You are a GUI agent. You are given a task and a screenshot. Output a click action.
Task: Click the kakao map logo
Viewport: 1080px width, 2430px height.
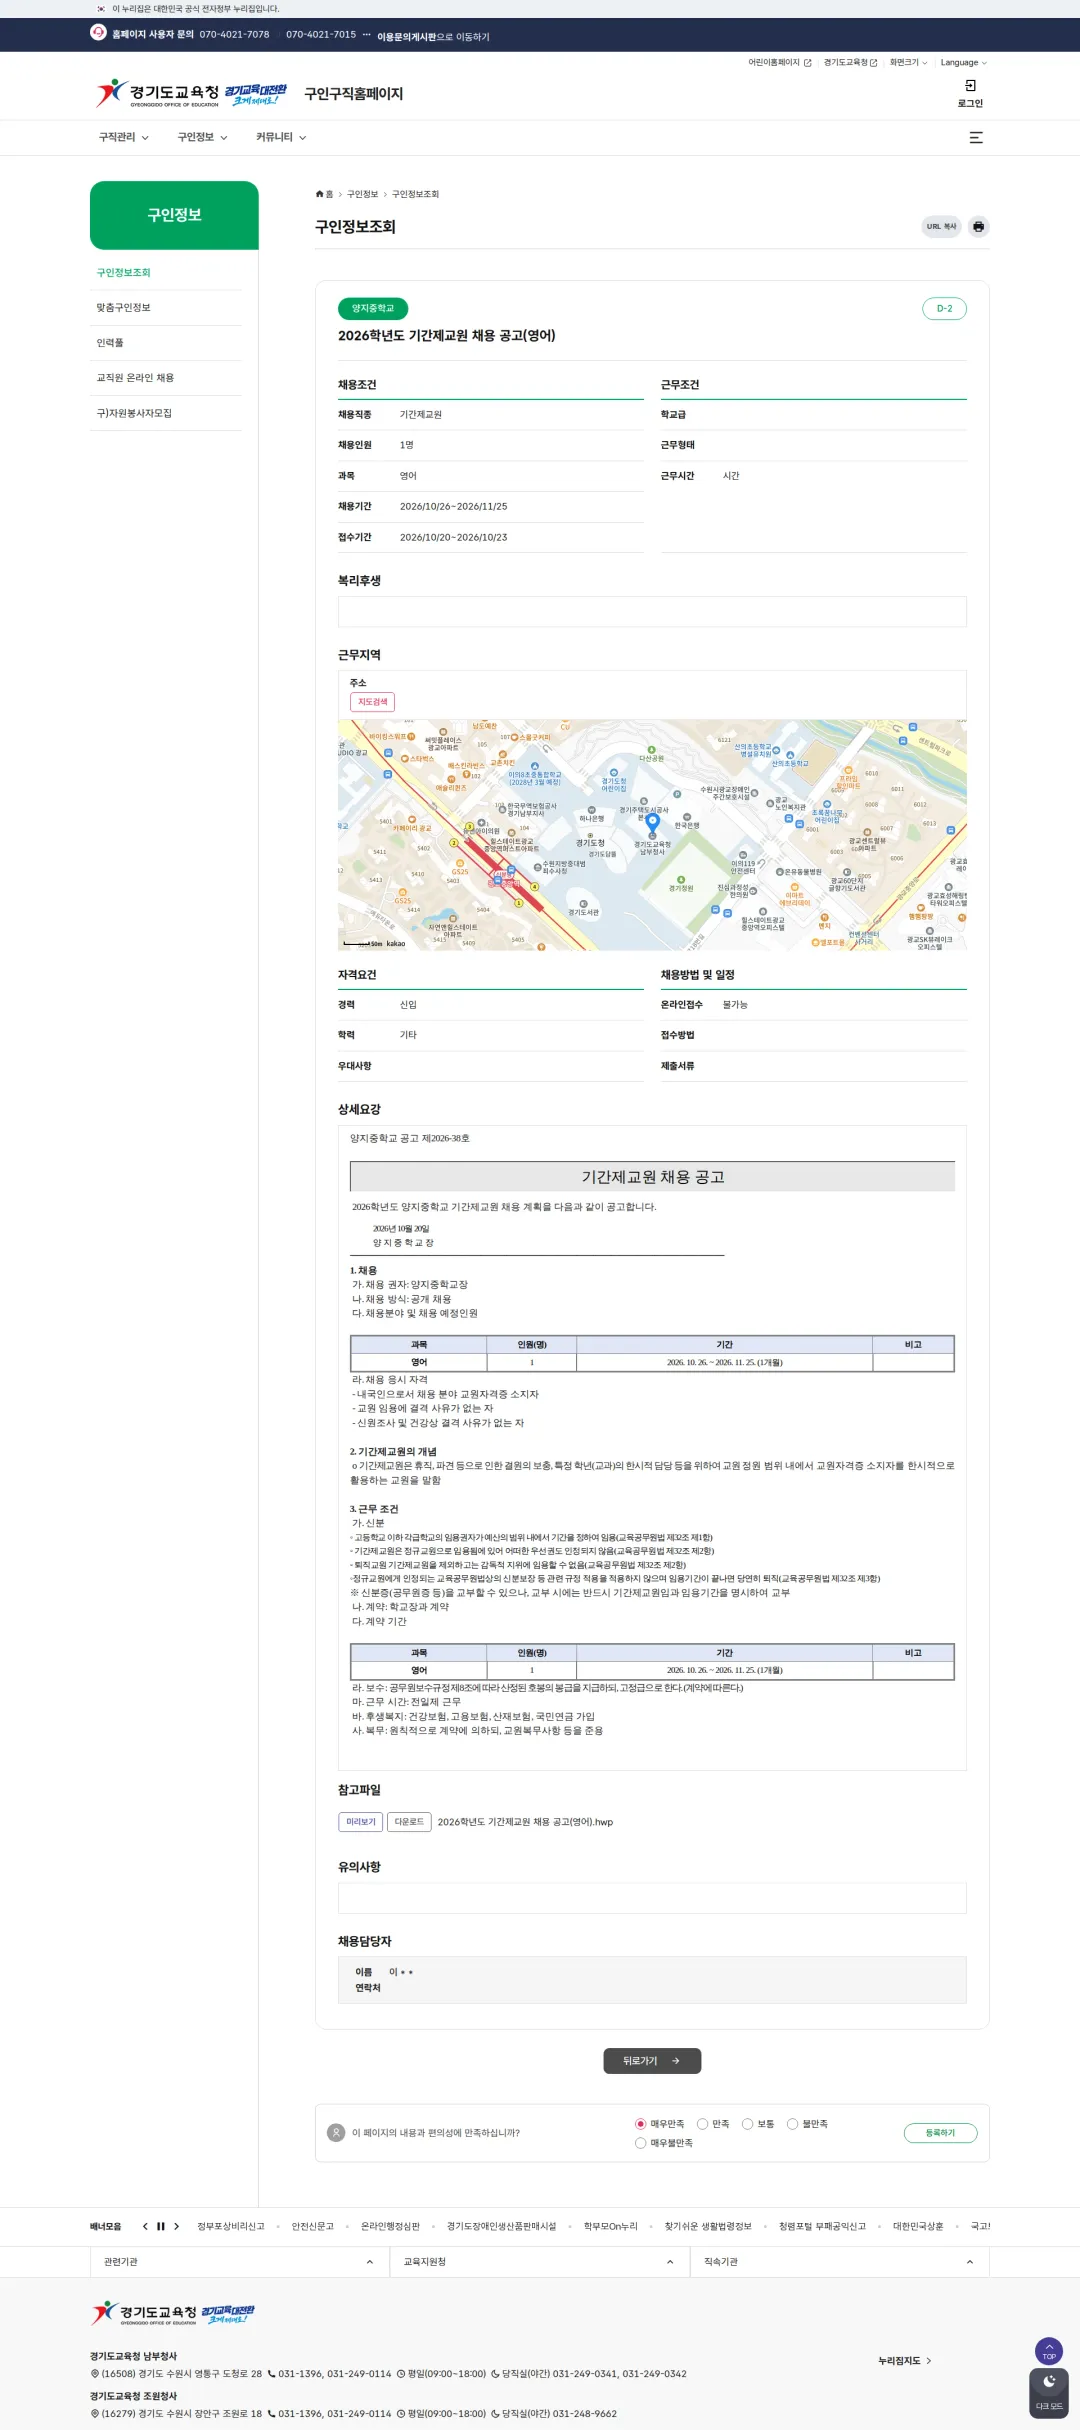point(396,943)
